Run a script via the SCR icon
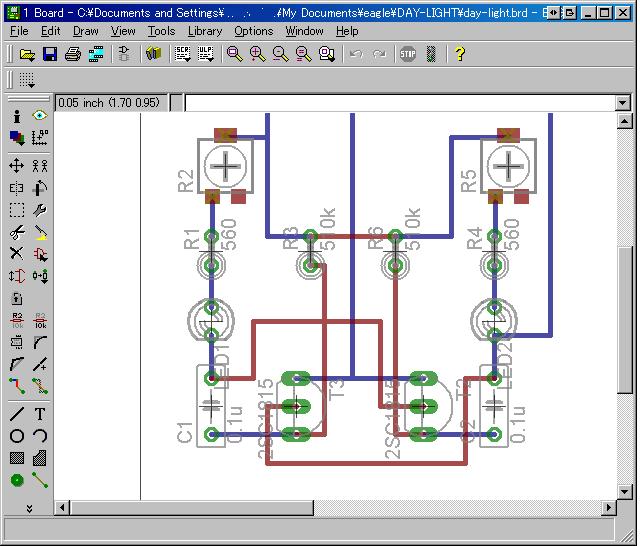 [182, 54]
